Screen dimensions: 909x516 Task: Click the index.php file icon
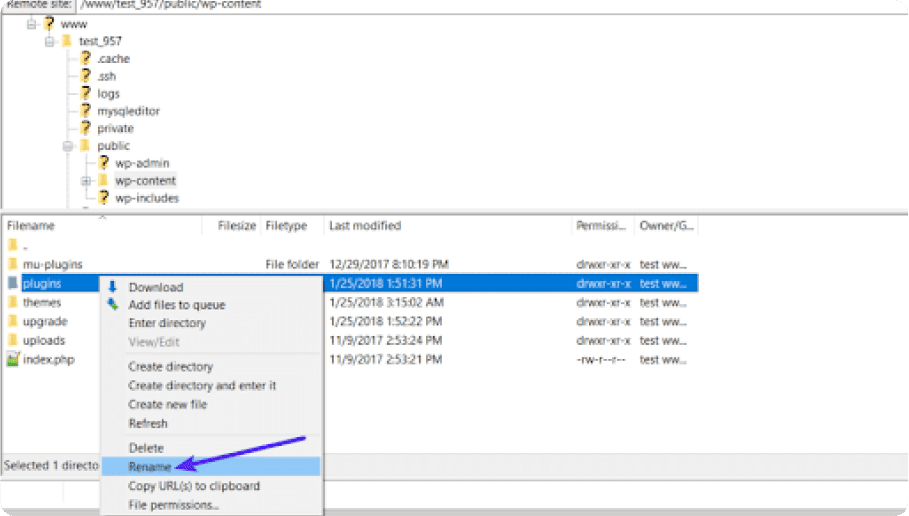pyautogui.click(x=13, y=359)
